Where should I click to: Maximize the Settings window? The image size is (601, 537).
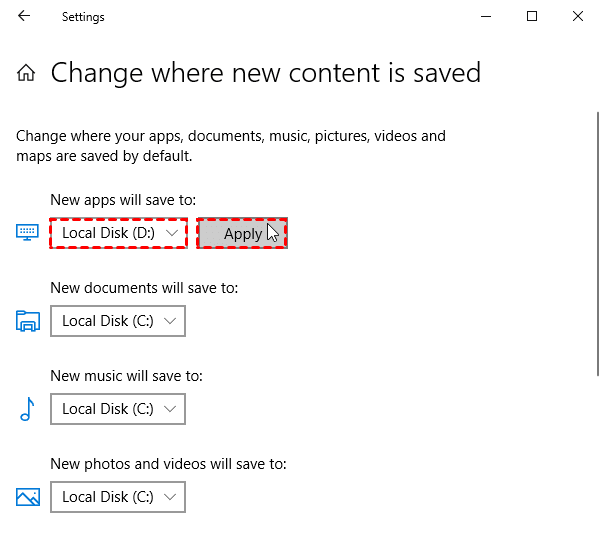click(532, 16)
